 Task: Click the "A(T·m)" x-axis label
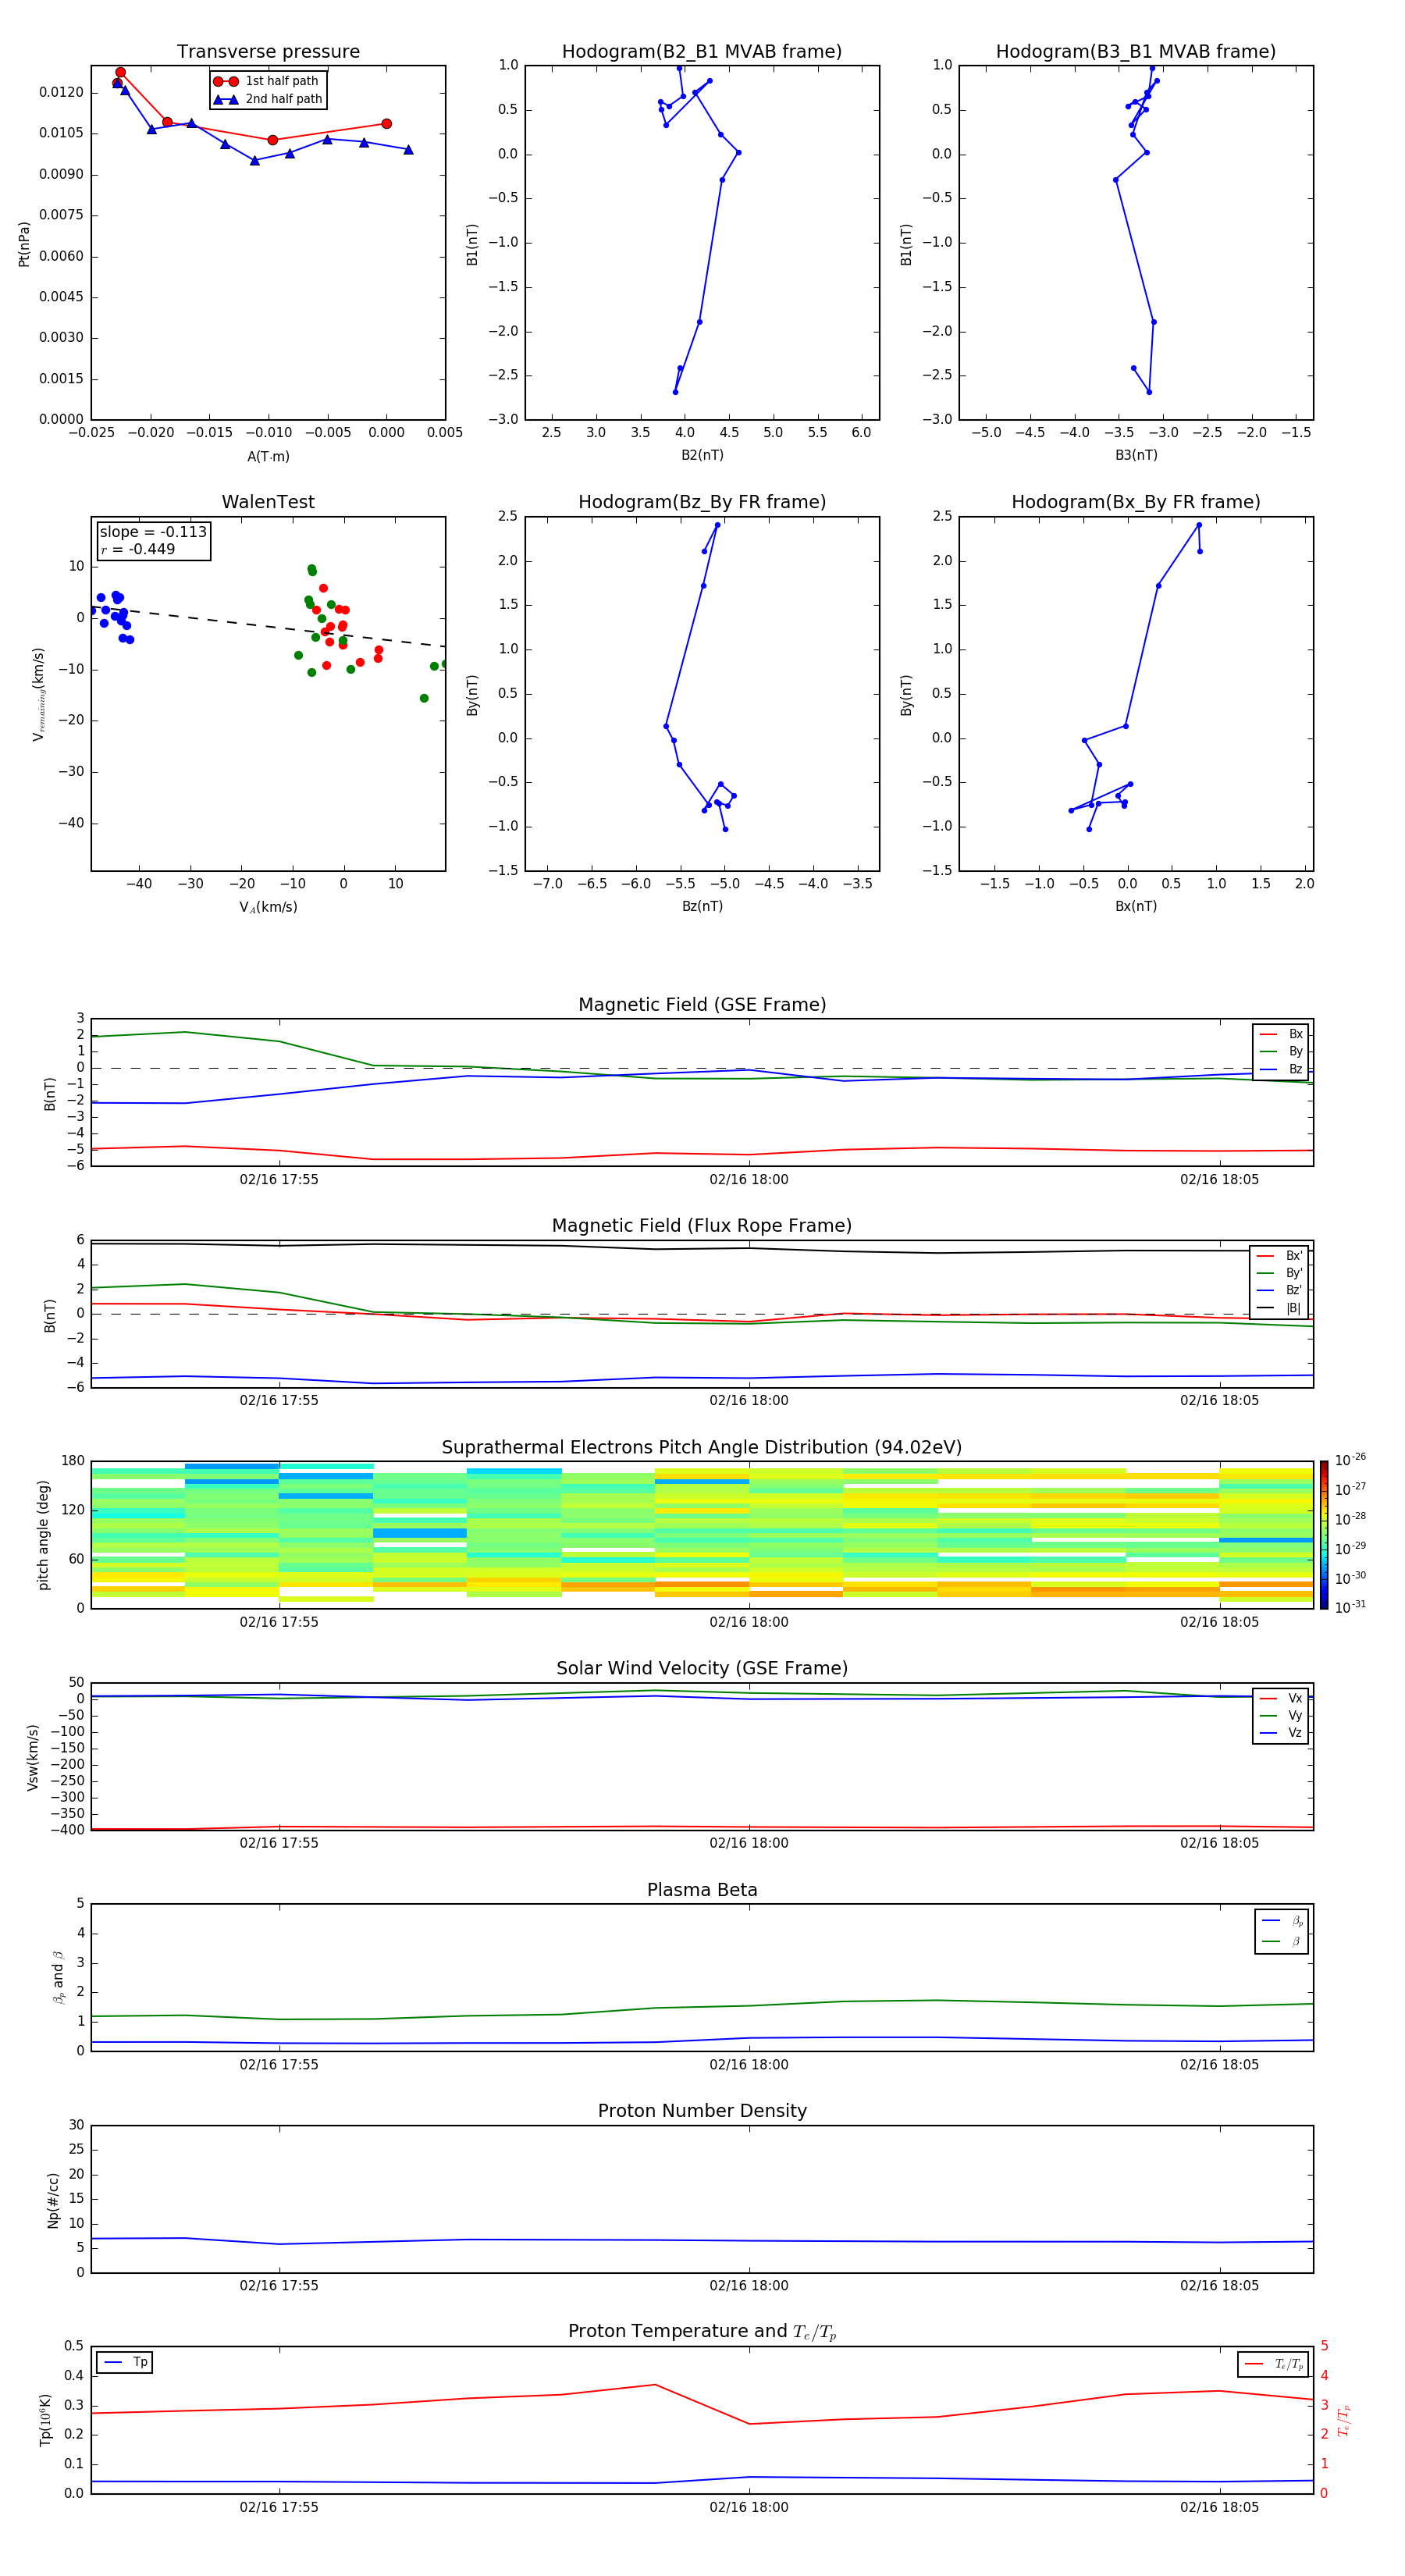pos(268,456)
